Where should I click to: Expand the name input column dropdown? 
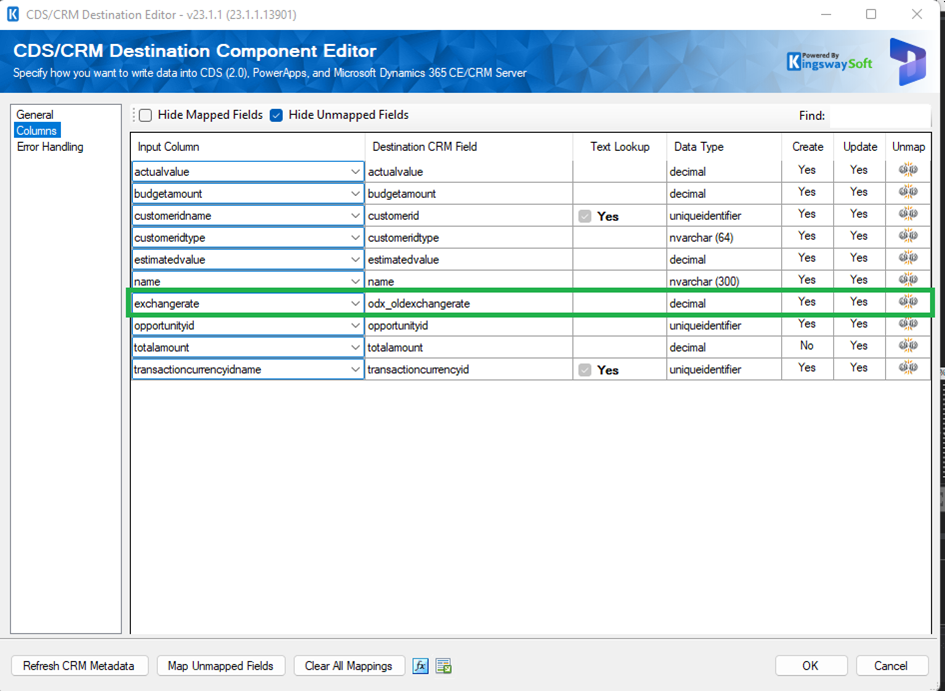(x=355, y=281)
